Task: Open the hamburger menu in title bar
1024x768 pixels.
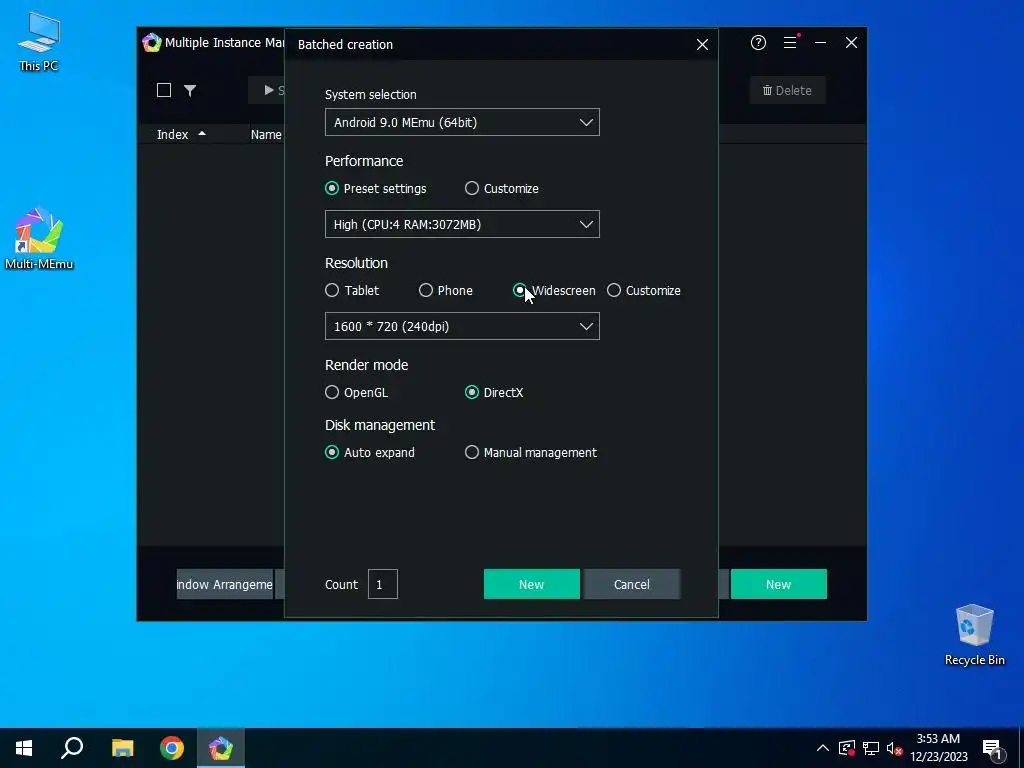Action: (790, 43)
